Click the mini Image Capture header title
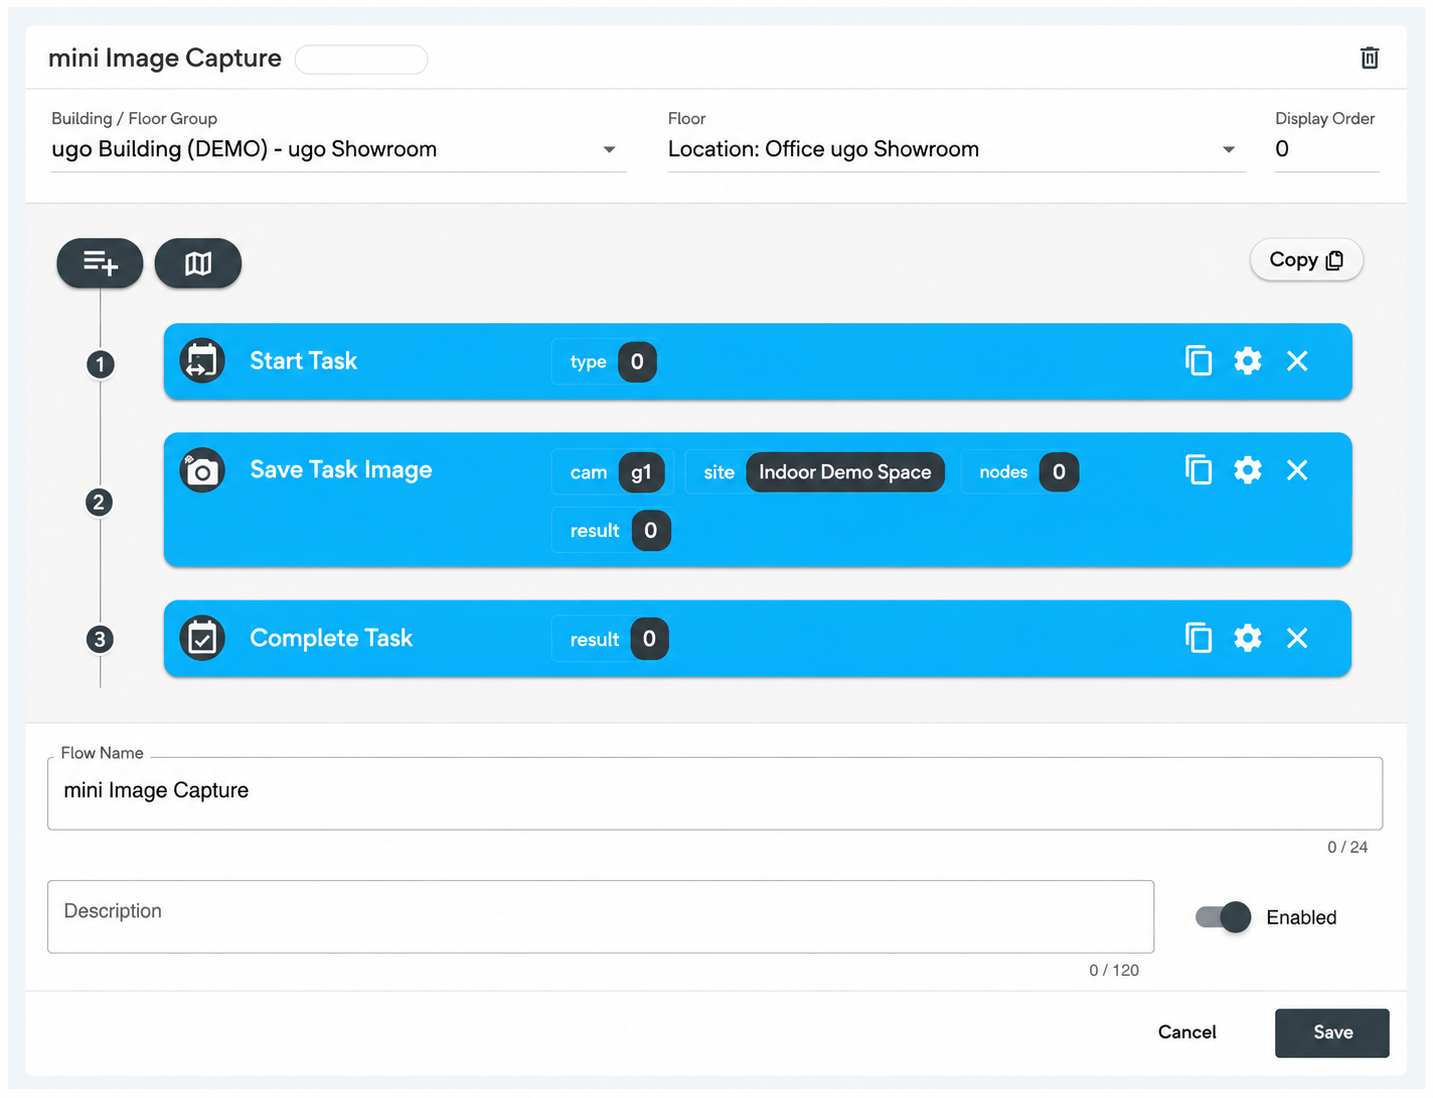Viewport: 1433px width, 1098px height. point(165,58)
